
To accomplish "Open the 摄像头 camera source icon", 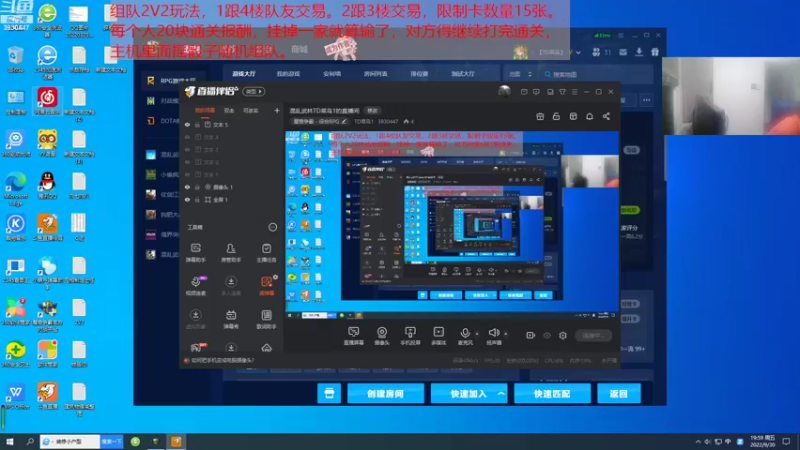I will [x=382, y=335].
